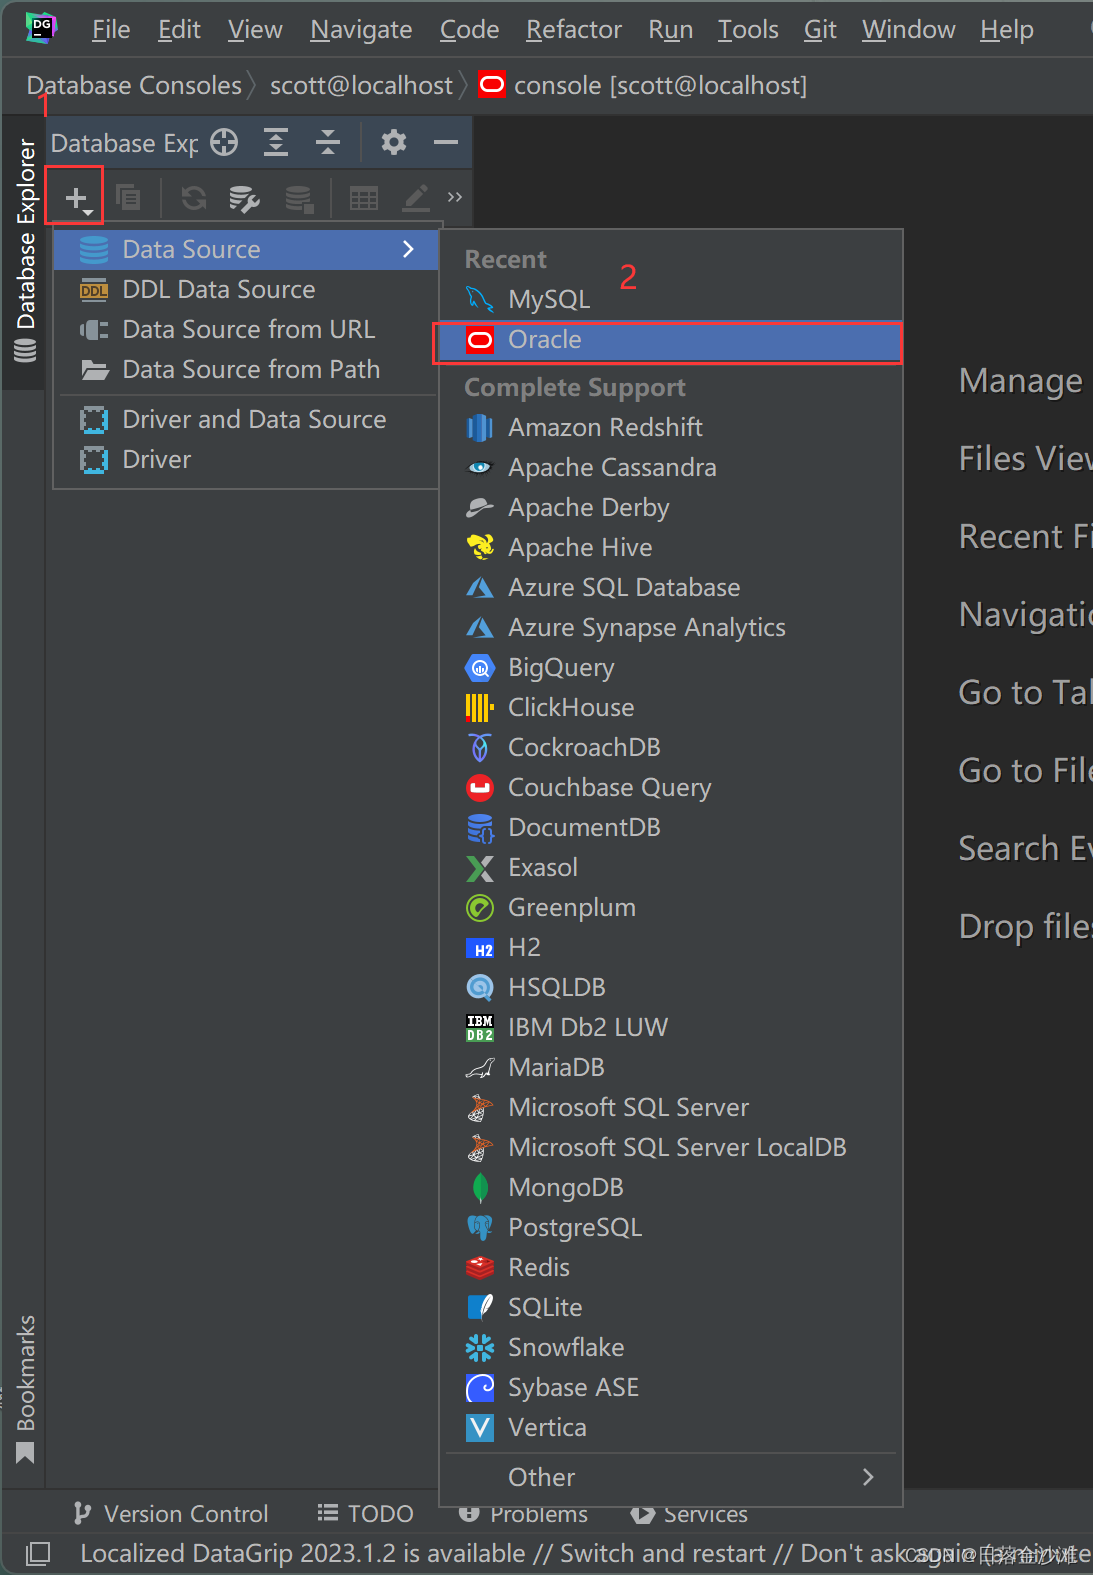Expand the Data Source submenu arrow

point(408,249)
